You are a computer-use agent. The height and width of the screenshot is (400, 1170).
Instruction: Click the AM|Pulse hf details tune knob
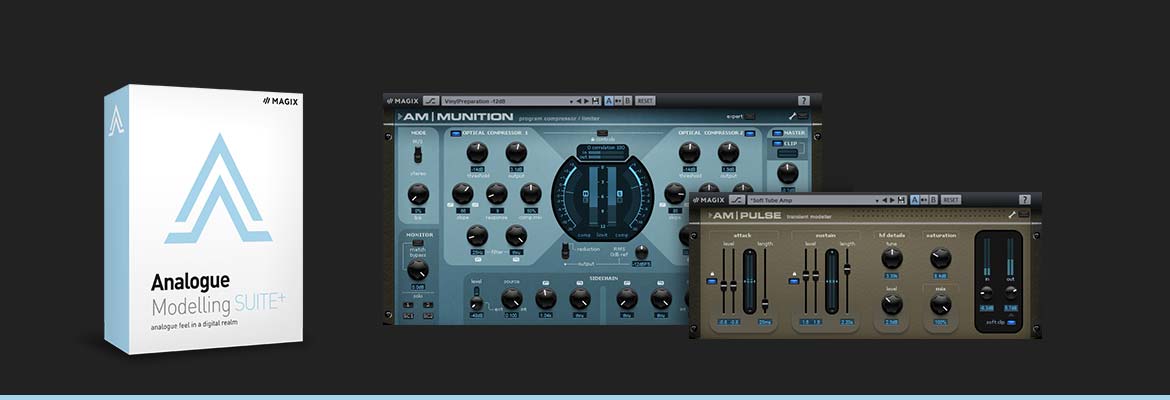click(x=892, y=257)
